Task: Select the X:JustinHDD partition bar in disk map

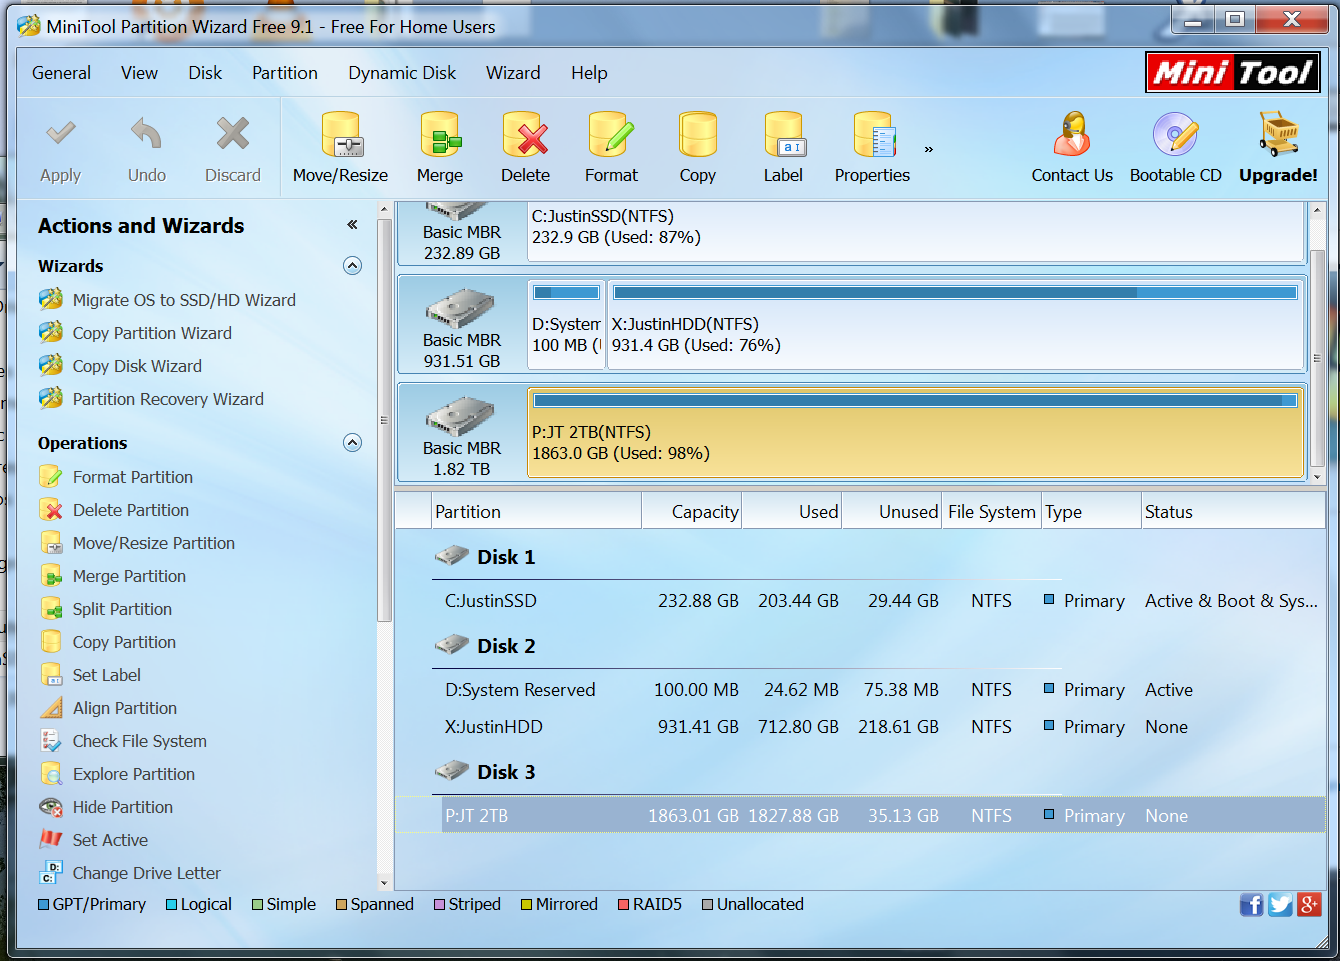Action: coord(956,324)
